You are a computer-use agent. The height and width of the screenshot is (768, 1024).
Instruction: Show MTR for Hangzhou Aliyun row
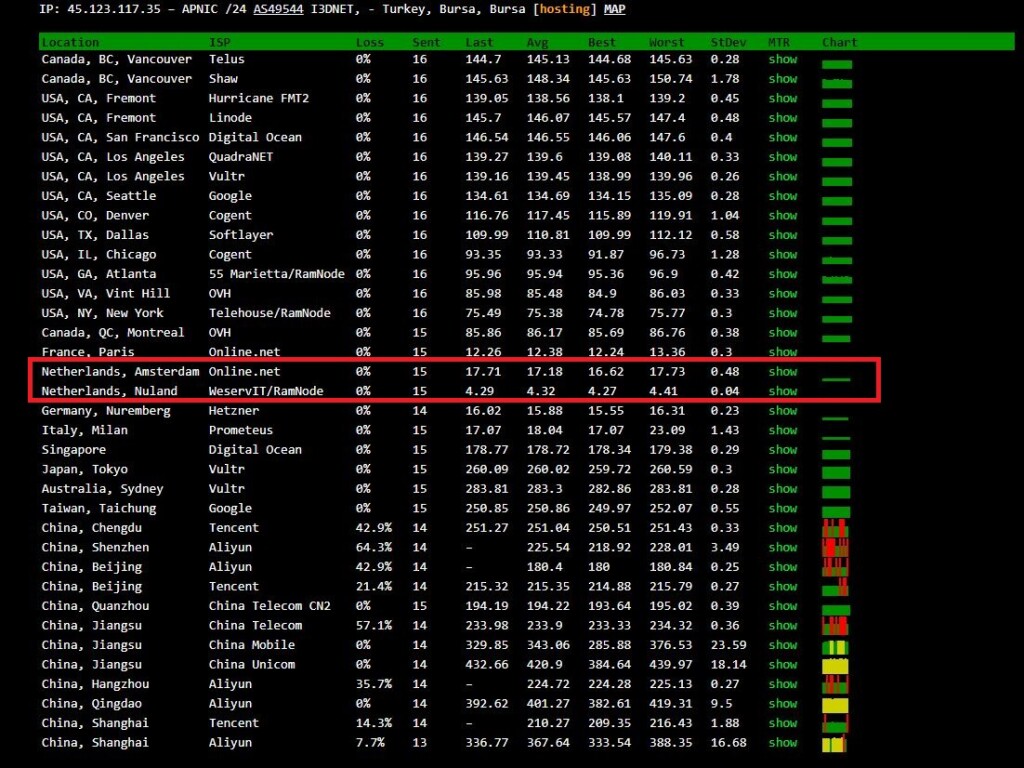pyautogui.click(x=782, y=684)
